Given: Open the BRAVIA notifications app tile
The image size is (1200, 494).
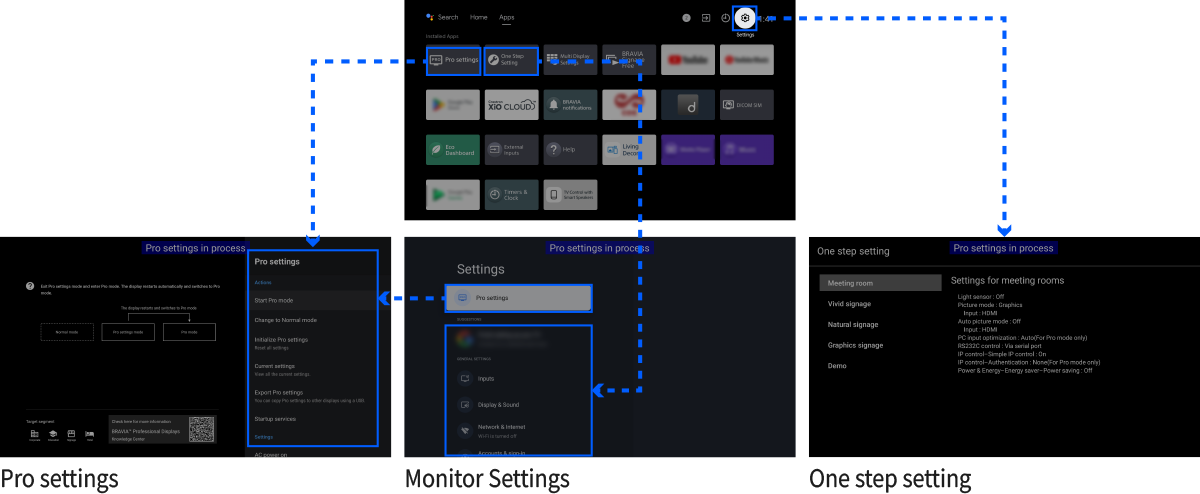Looking at the screenshot, I should coord(571,104).
